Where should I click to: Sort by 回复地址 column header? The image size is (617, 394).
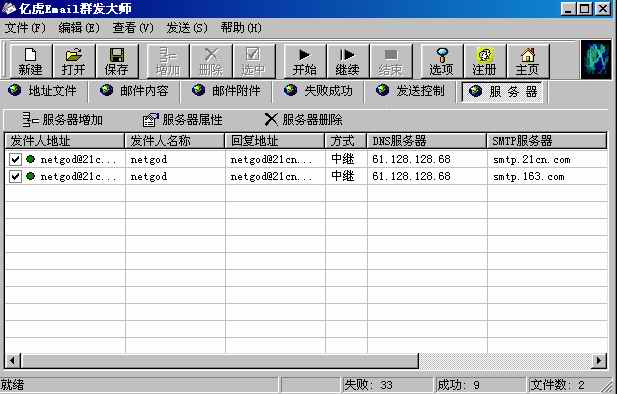pos(275,141)
